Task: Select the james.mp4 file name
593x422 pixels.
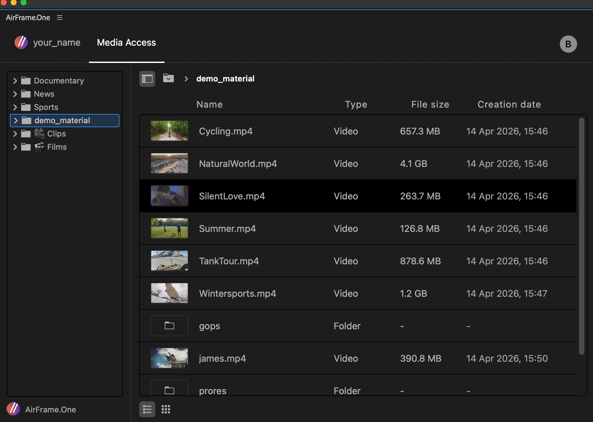Action: 222,358
